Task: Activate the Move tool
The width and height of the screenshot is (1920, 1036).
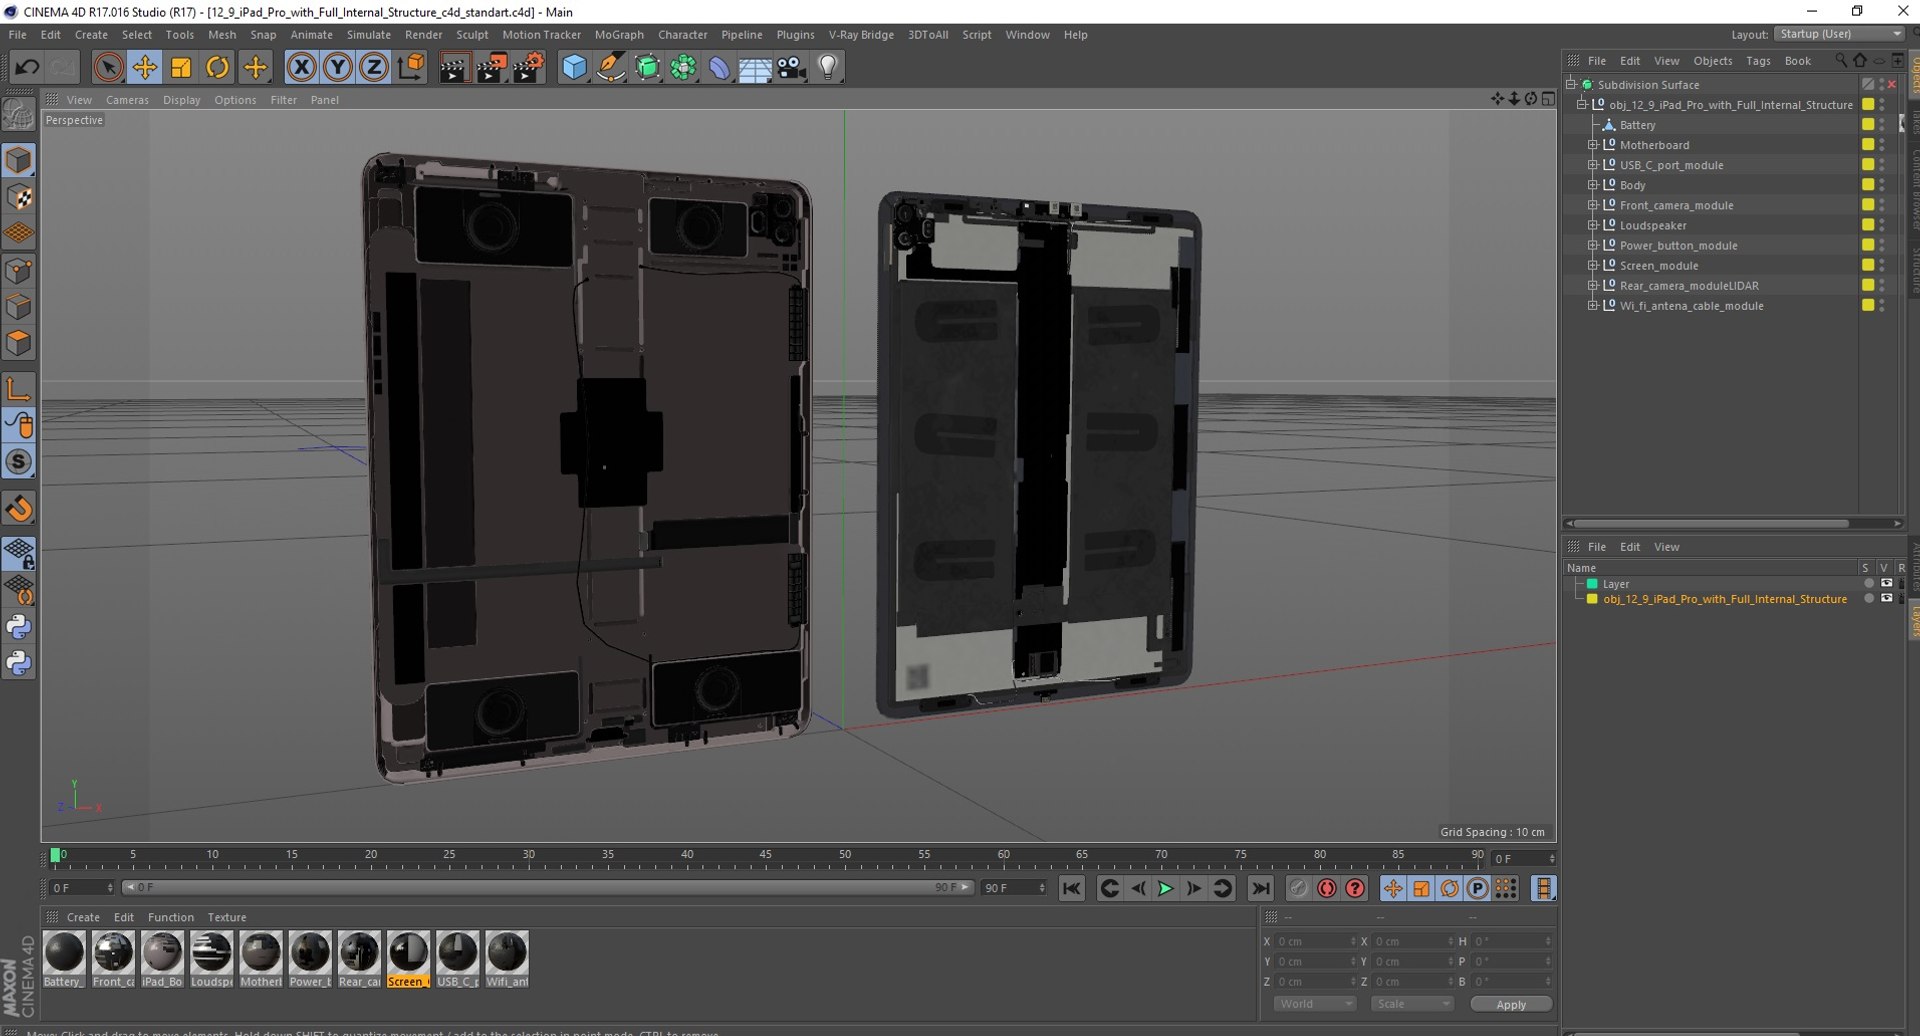Action: (144, 67)
